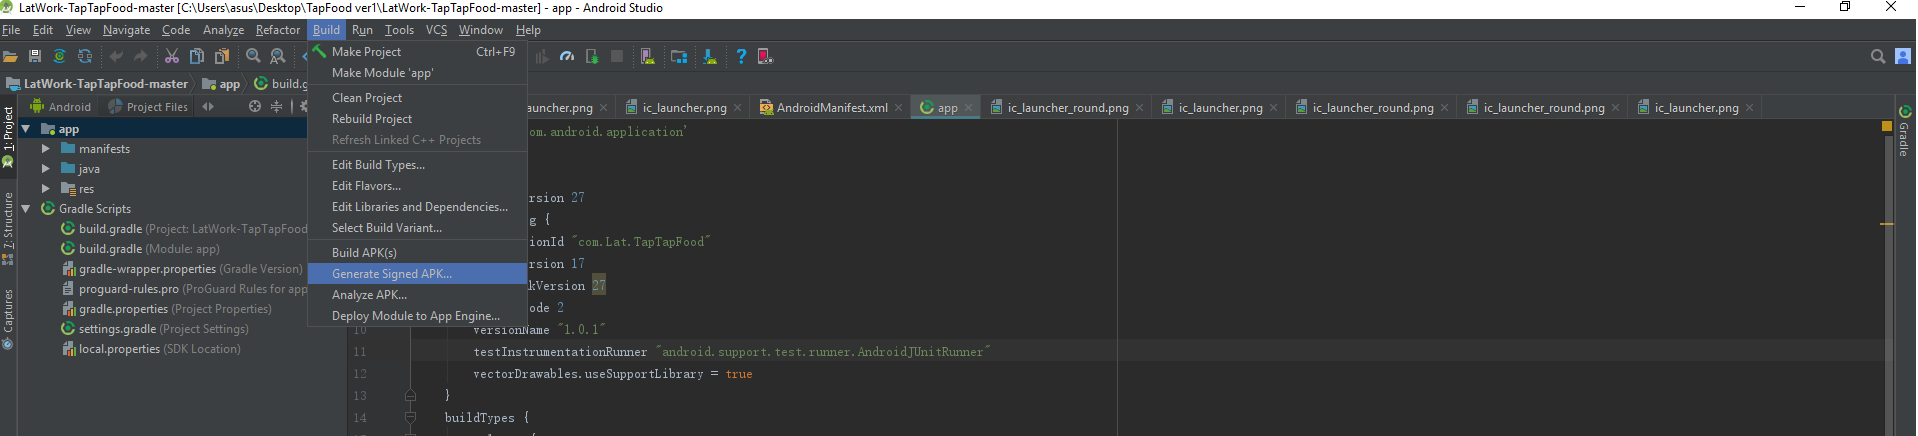This screenshot has height=436, width=1918.
Task: Click the Profile app speedometer icon
Action: point(567,57)
